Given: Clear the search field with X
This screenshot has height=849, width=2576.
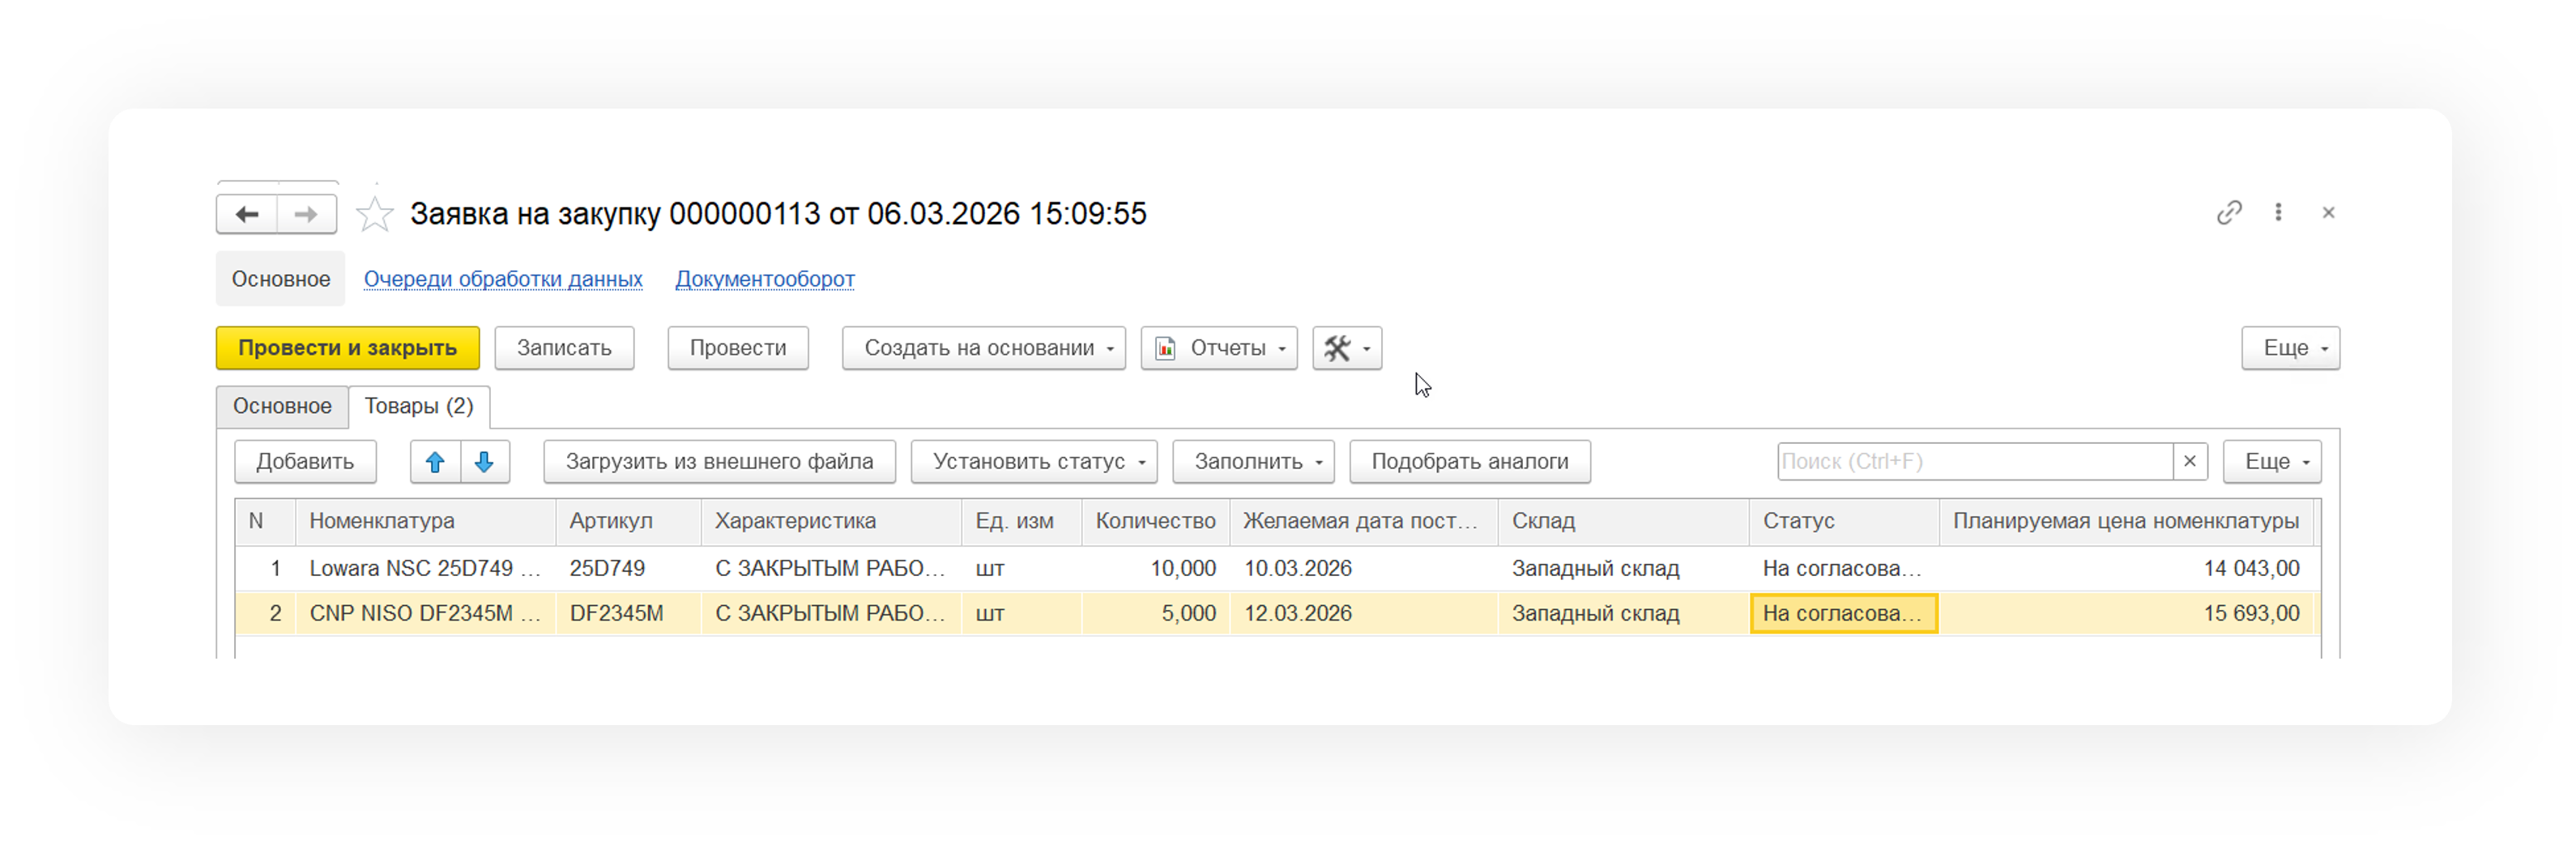Looking at the screenshot, I should pos(2190,461).
